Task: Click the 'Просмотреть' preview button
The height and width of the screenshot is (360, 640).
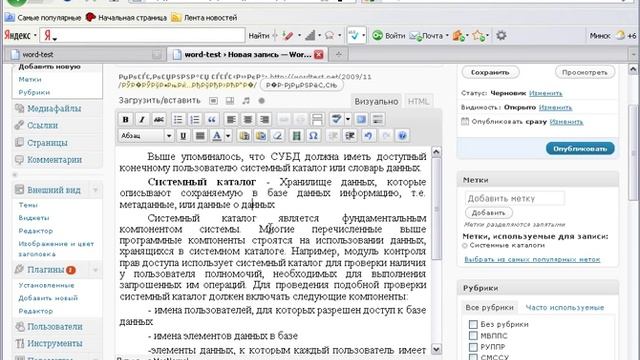Action: 584,72
